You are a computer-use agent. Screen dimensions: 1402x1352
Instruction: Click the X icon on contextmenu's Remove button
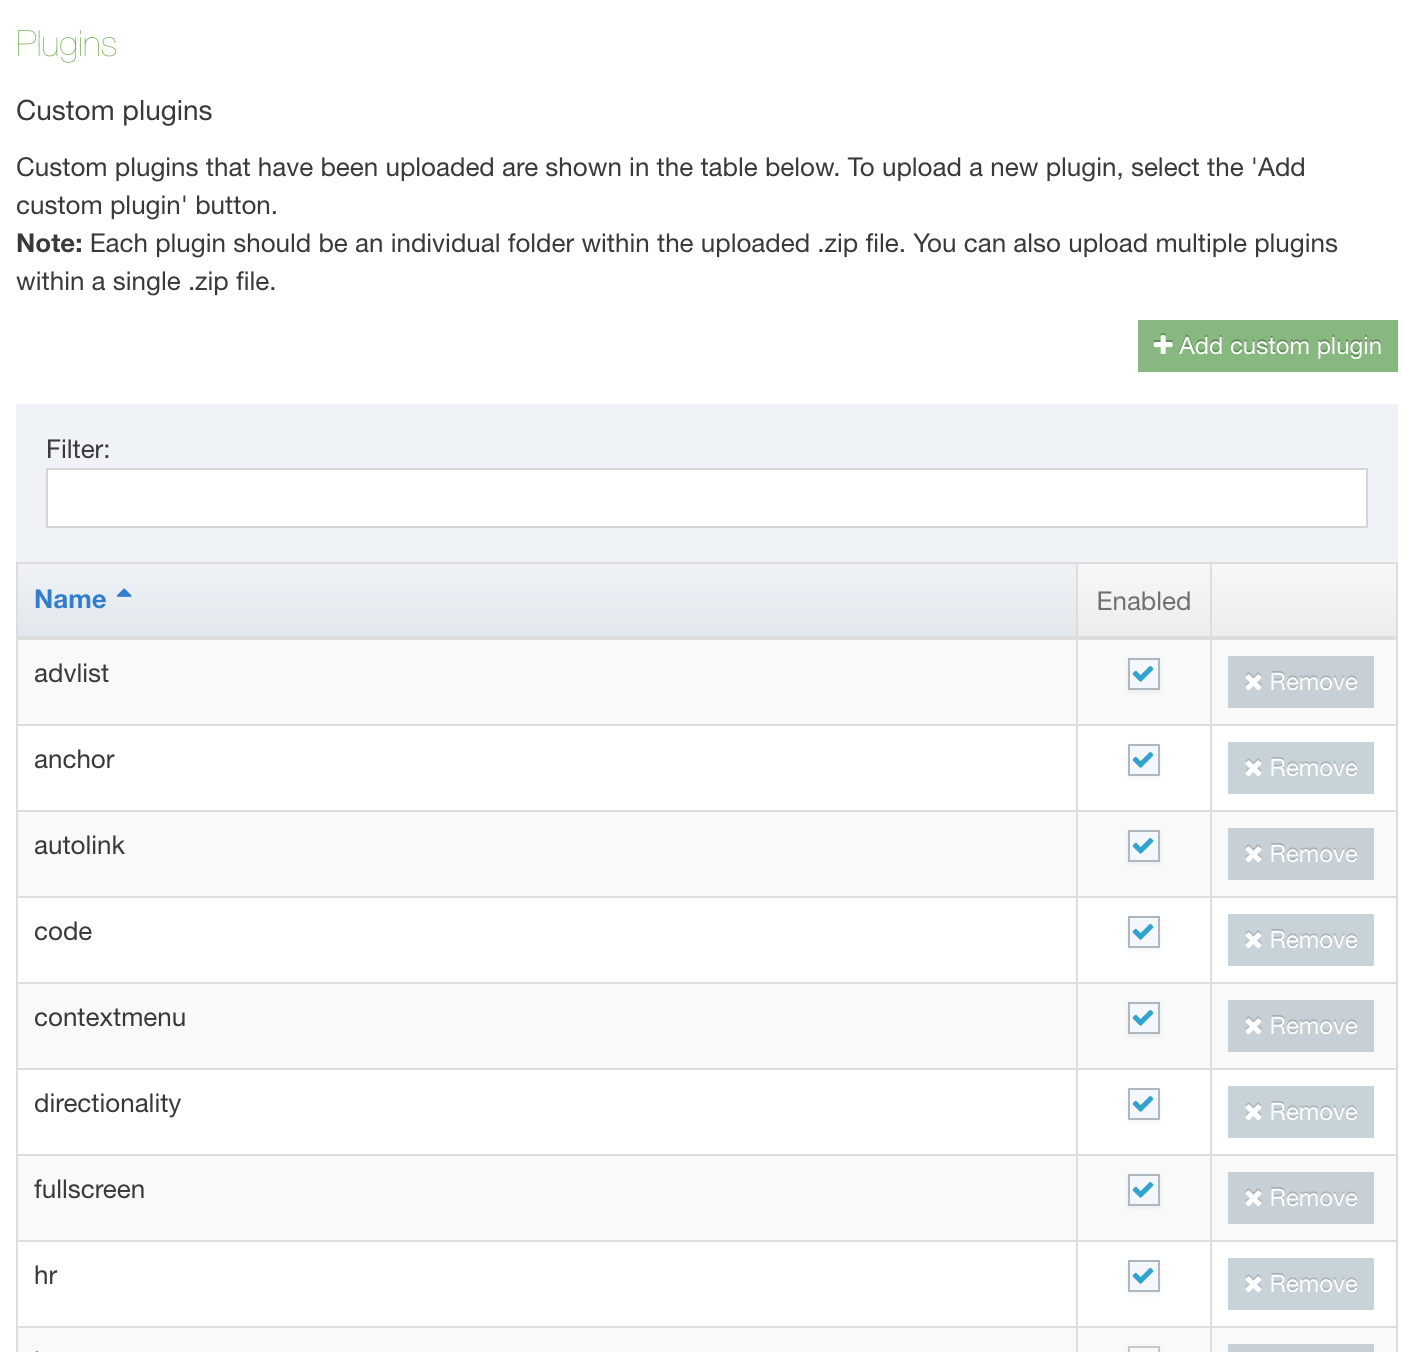[1252, 1026]
